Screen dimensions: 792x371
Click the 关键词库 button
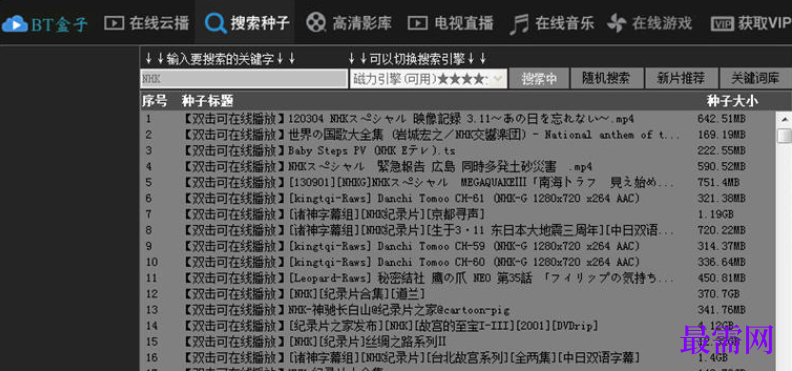[x=756, y=79]
